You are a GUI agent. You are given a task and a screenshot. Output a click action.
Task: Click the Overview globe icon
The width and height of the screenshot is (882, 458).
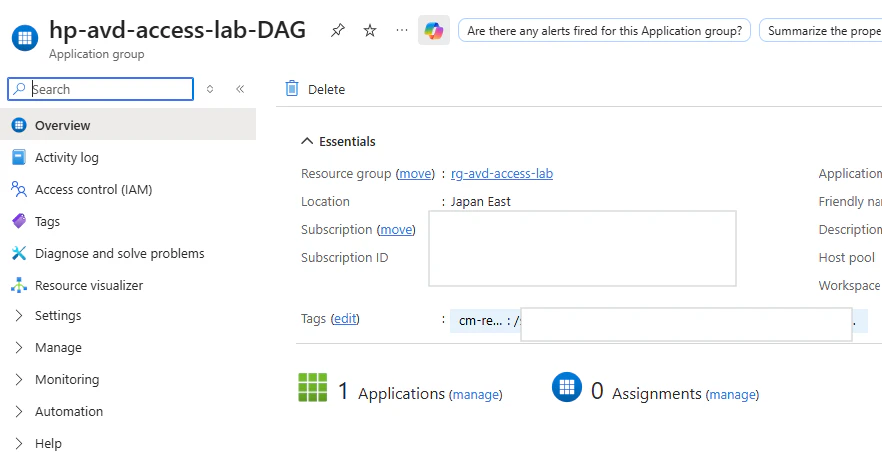point(19,125)
